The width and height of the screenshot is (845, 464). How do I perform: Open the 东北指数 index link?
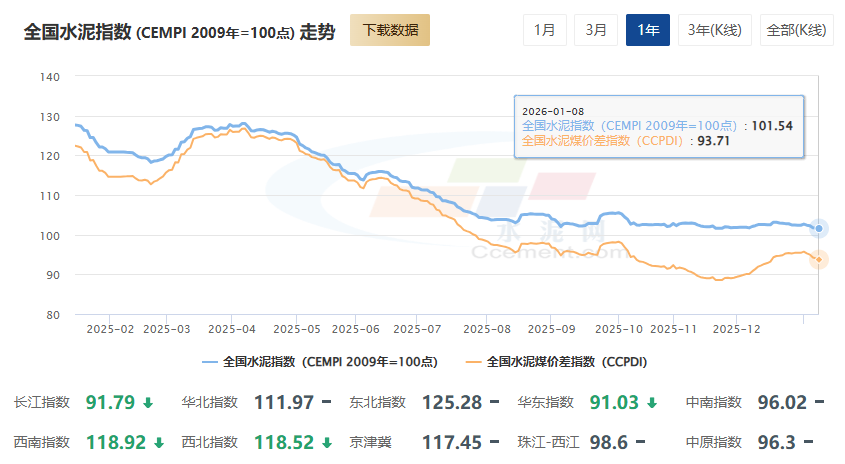coord(377,403)
